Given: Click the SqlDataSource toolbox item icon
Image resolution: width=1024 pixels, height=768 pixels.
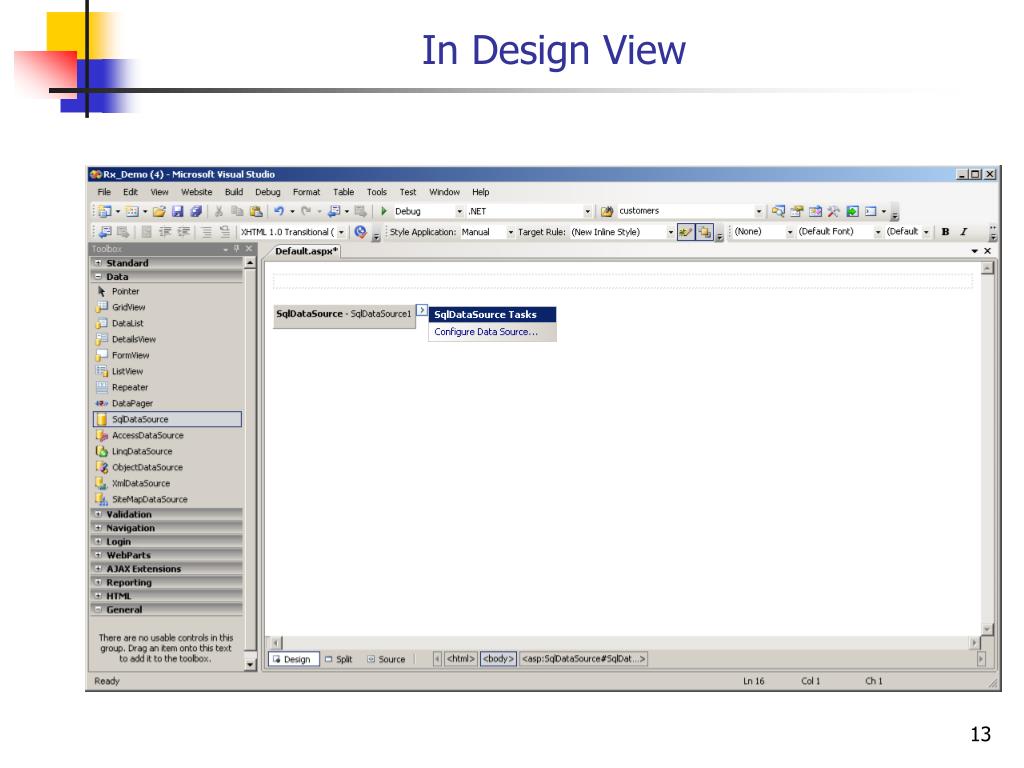Looking at the screenshot, I should coord(102,419).
